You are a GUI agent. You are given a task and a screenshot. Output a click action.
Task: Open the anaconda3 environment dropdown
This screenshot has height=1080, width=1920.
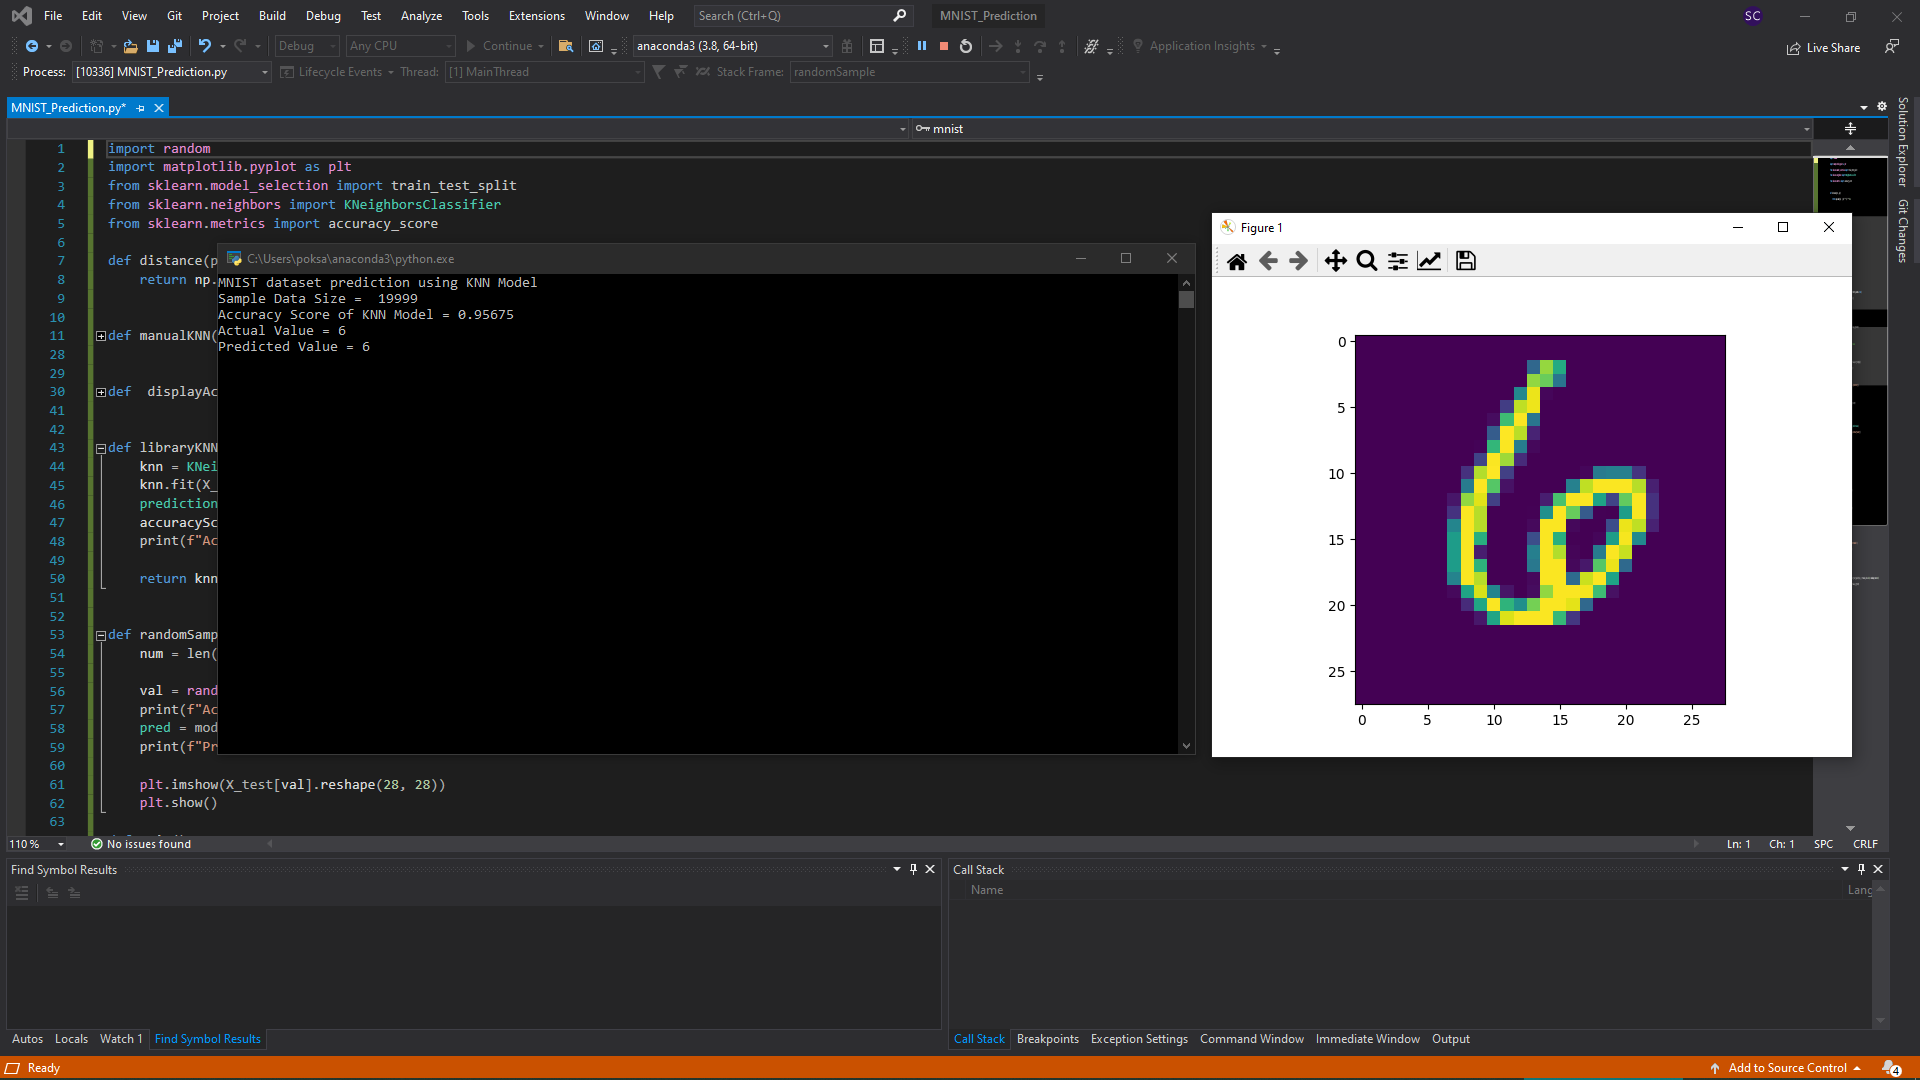826,46
